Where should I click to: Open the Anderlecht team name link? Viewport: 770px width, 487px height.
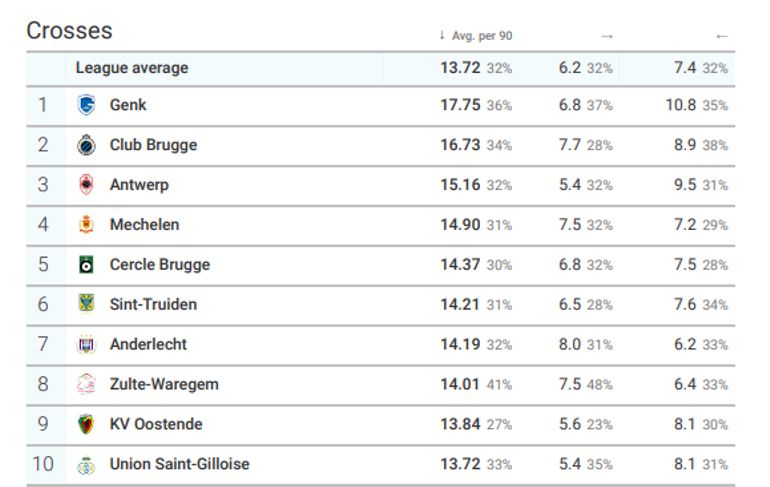coord(148,344)
